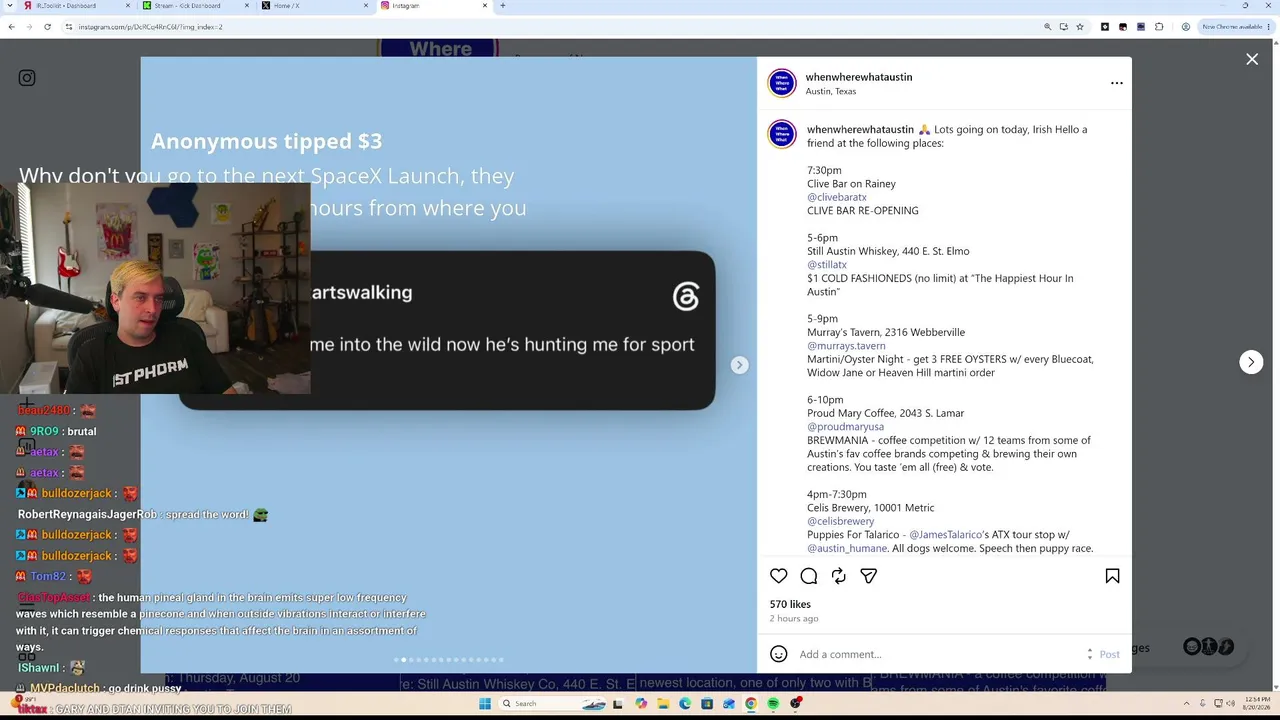The image size is (1280, 720).
Task: Click the "Proud Mary Coffee, 2043 S. Lamar" line
Action: (886, 413)
